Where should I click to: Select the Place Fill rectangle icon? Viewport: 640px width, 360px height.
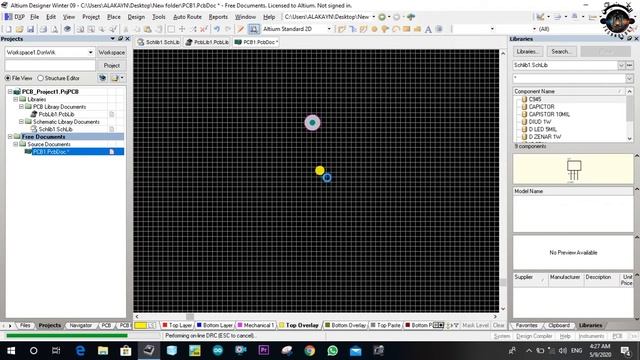(x=406, y=29)
